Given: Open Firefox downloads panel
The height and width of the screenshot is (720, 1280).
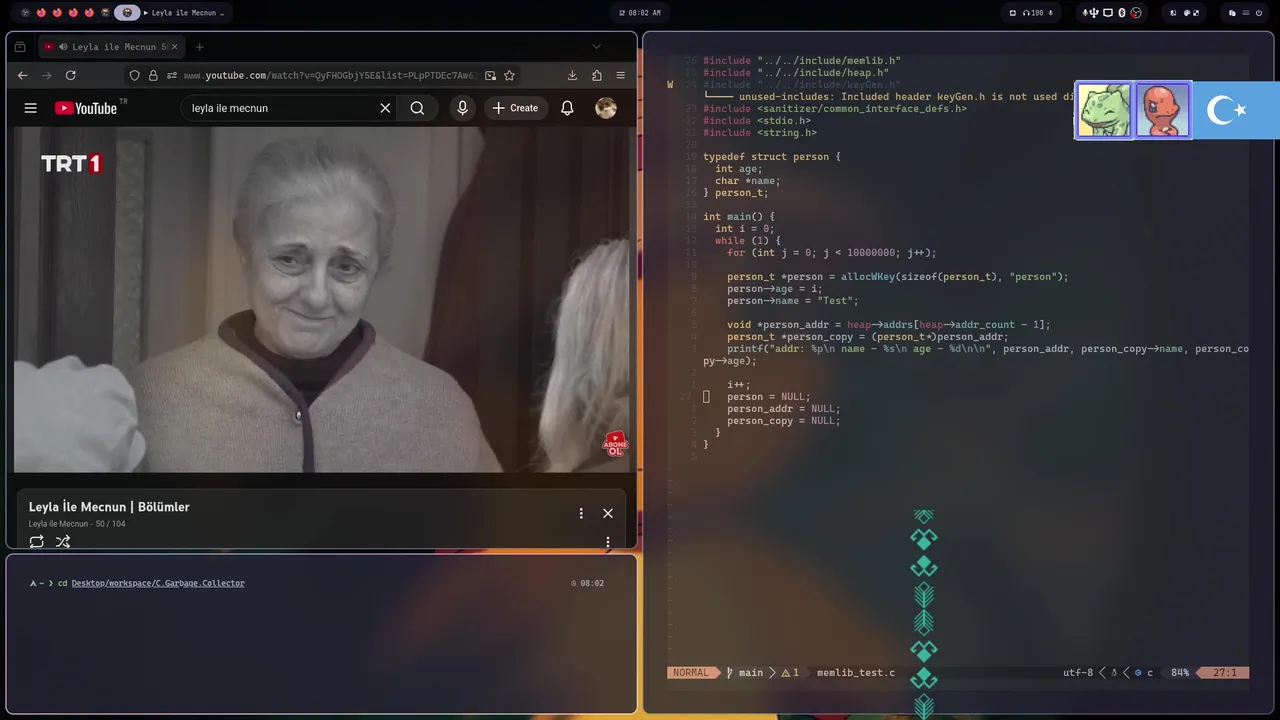Looking at the screenshot, I should coord(572,75).
